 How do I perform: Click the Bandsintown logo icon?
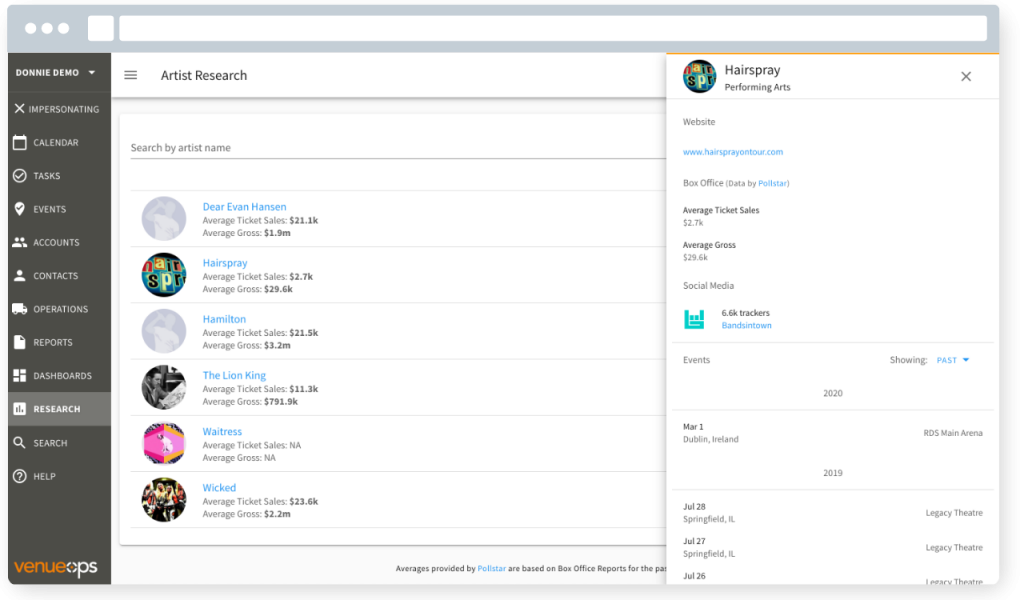click(694, 319)
